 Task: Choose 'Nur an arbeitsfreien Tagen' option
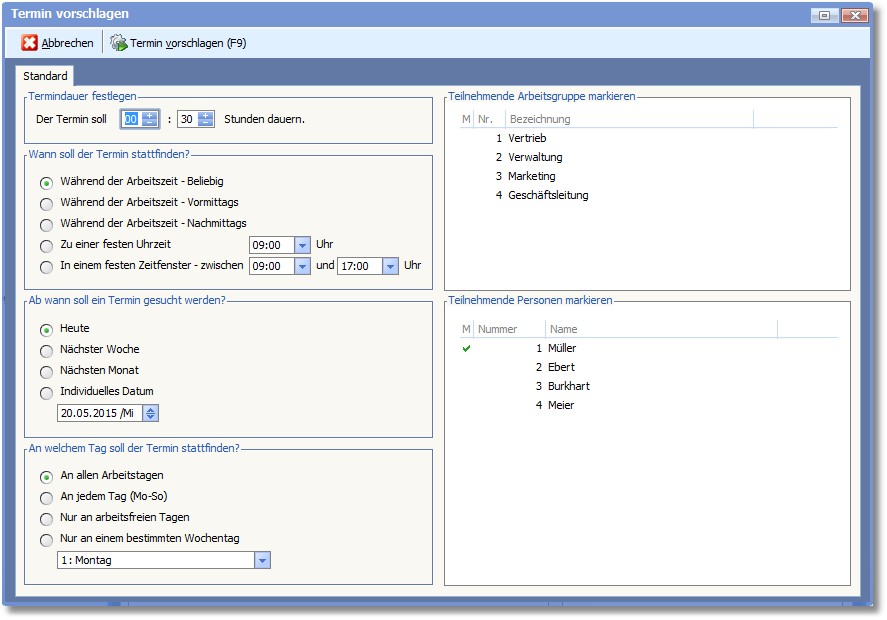tap(46, 518)
